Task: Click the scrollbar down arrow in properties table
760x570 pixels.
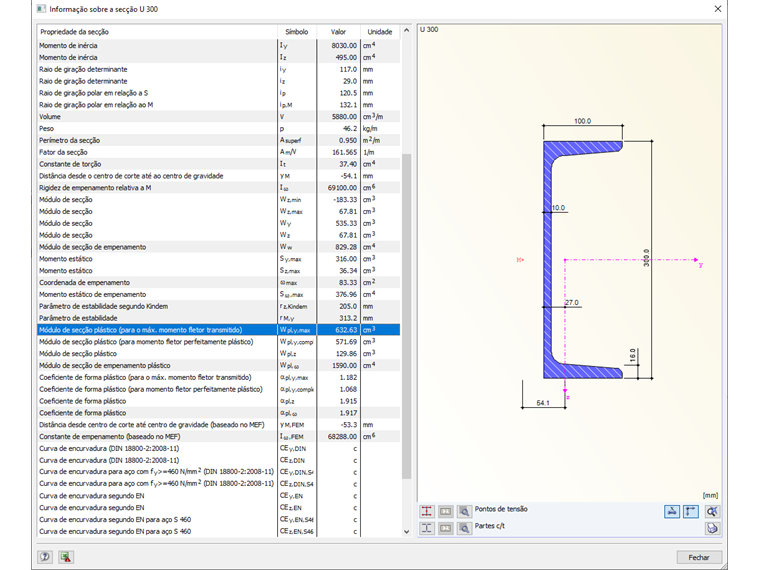Action: [x=406, y=532]
